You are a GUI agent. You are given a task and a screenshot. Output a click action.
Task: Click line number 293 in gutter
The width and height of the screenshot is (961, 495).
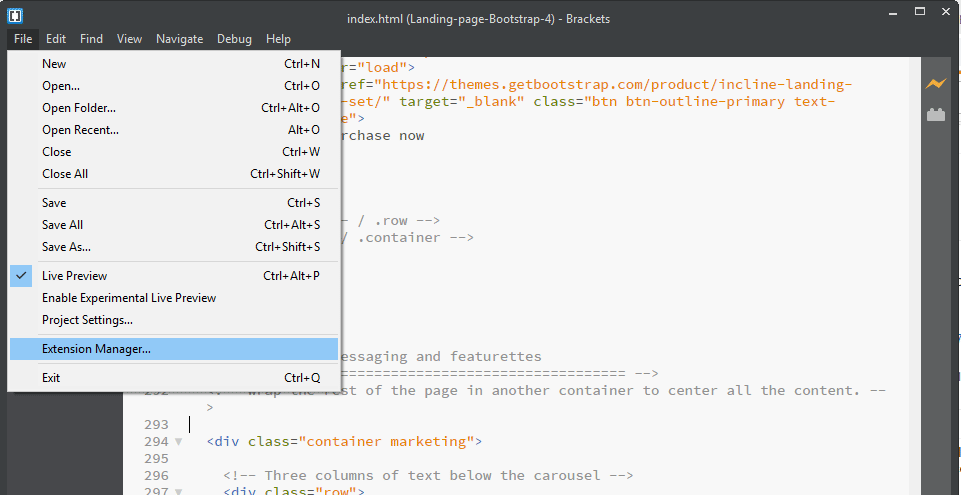(x=156, y=425)
